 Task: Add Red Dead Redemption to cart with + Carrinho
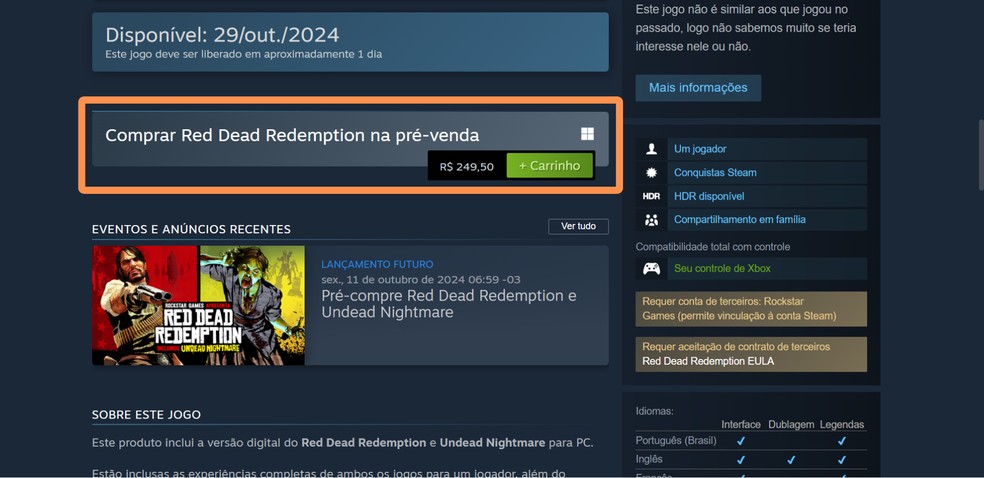click(550, 166)
